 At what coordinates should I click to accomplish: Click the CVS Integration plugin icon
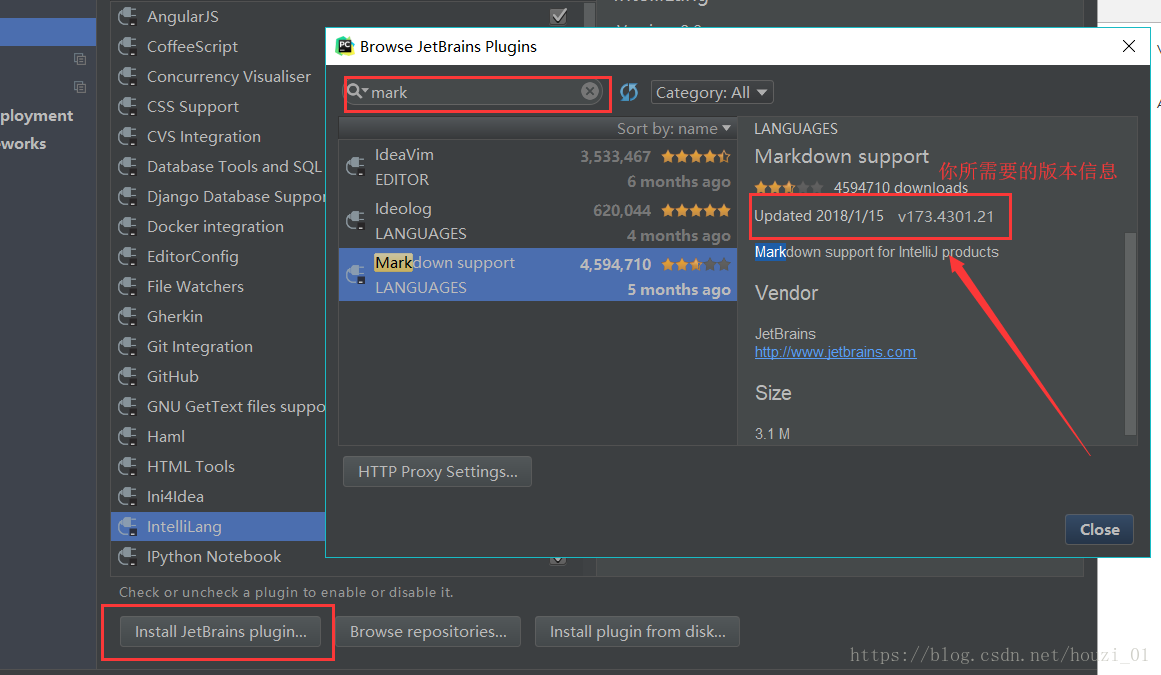pyautogui.click(x=127, y=136)
